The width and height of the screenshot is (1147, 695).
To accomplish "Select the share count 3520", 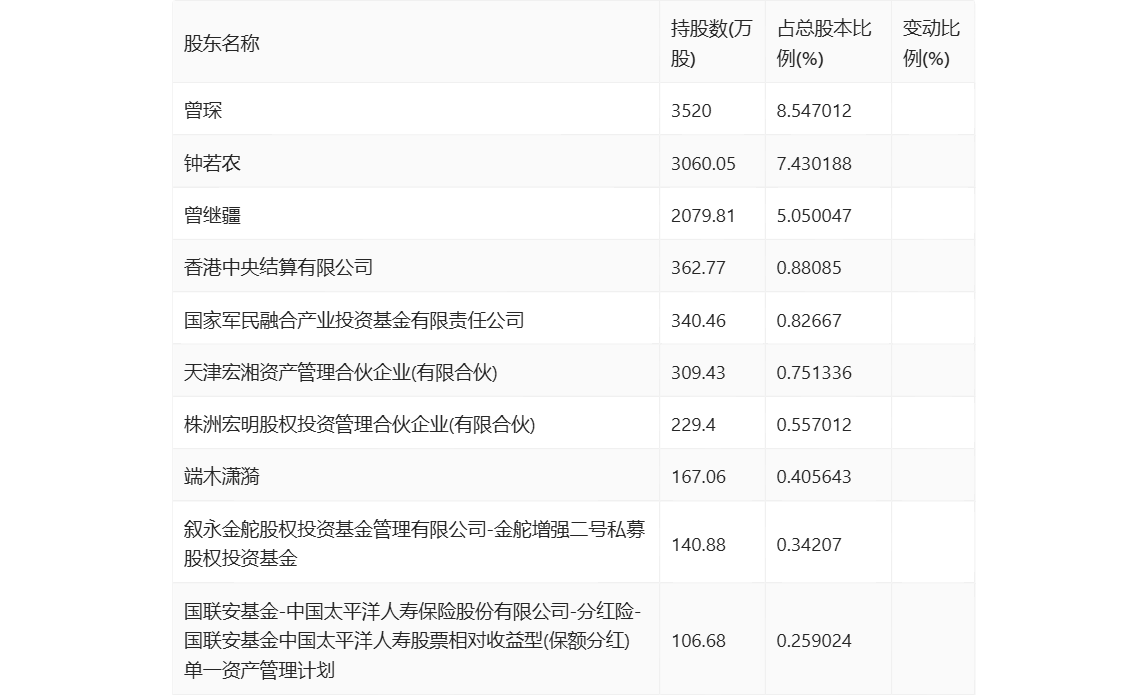I will coord(691,110).
